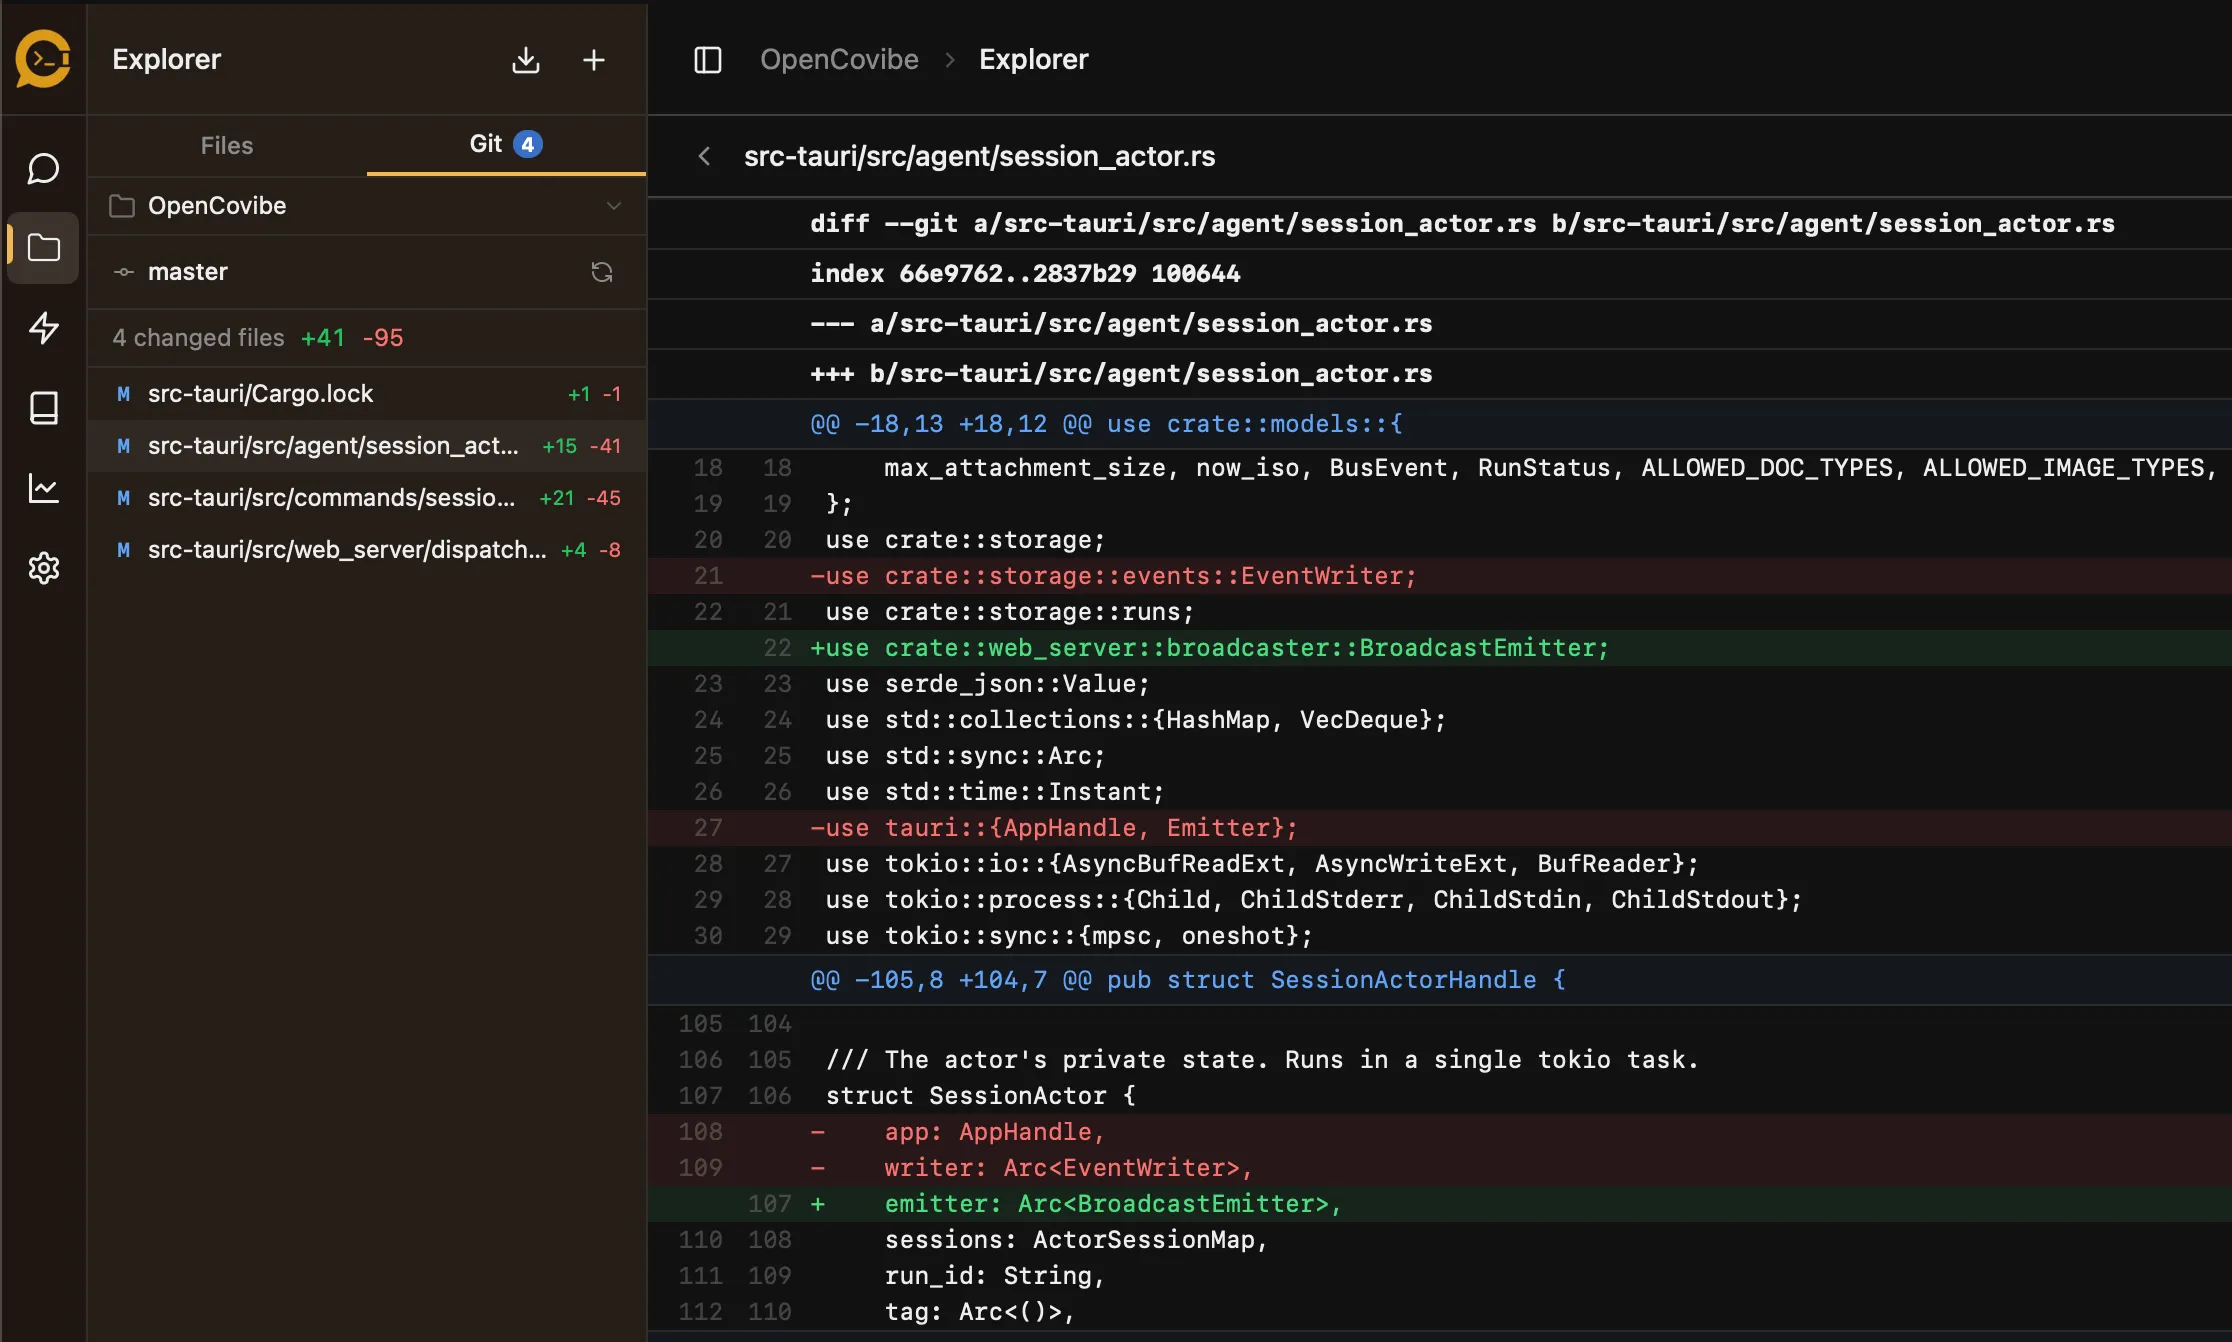Click the app logo at the top left

(43, 60)
